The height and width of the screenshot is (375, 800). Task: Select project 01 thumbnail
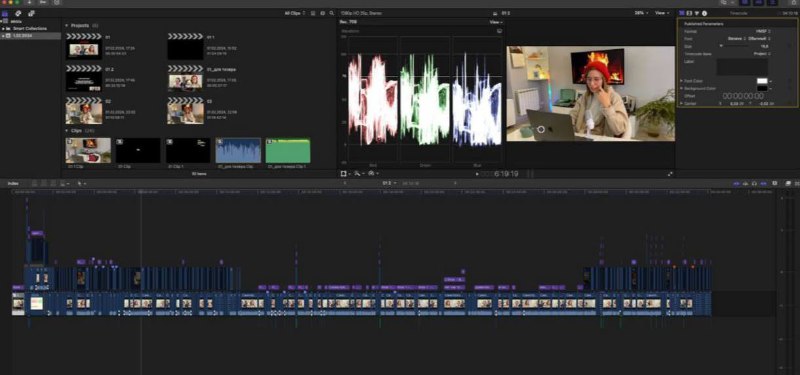point(84,47)
